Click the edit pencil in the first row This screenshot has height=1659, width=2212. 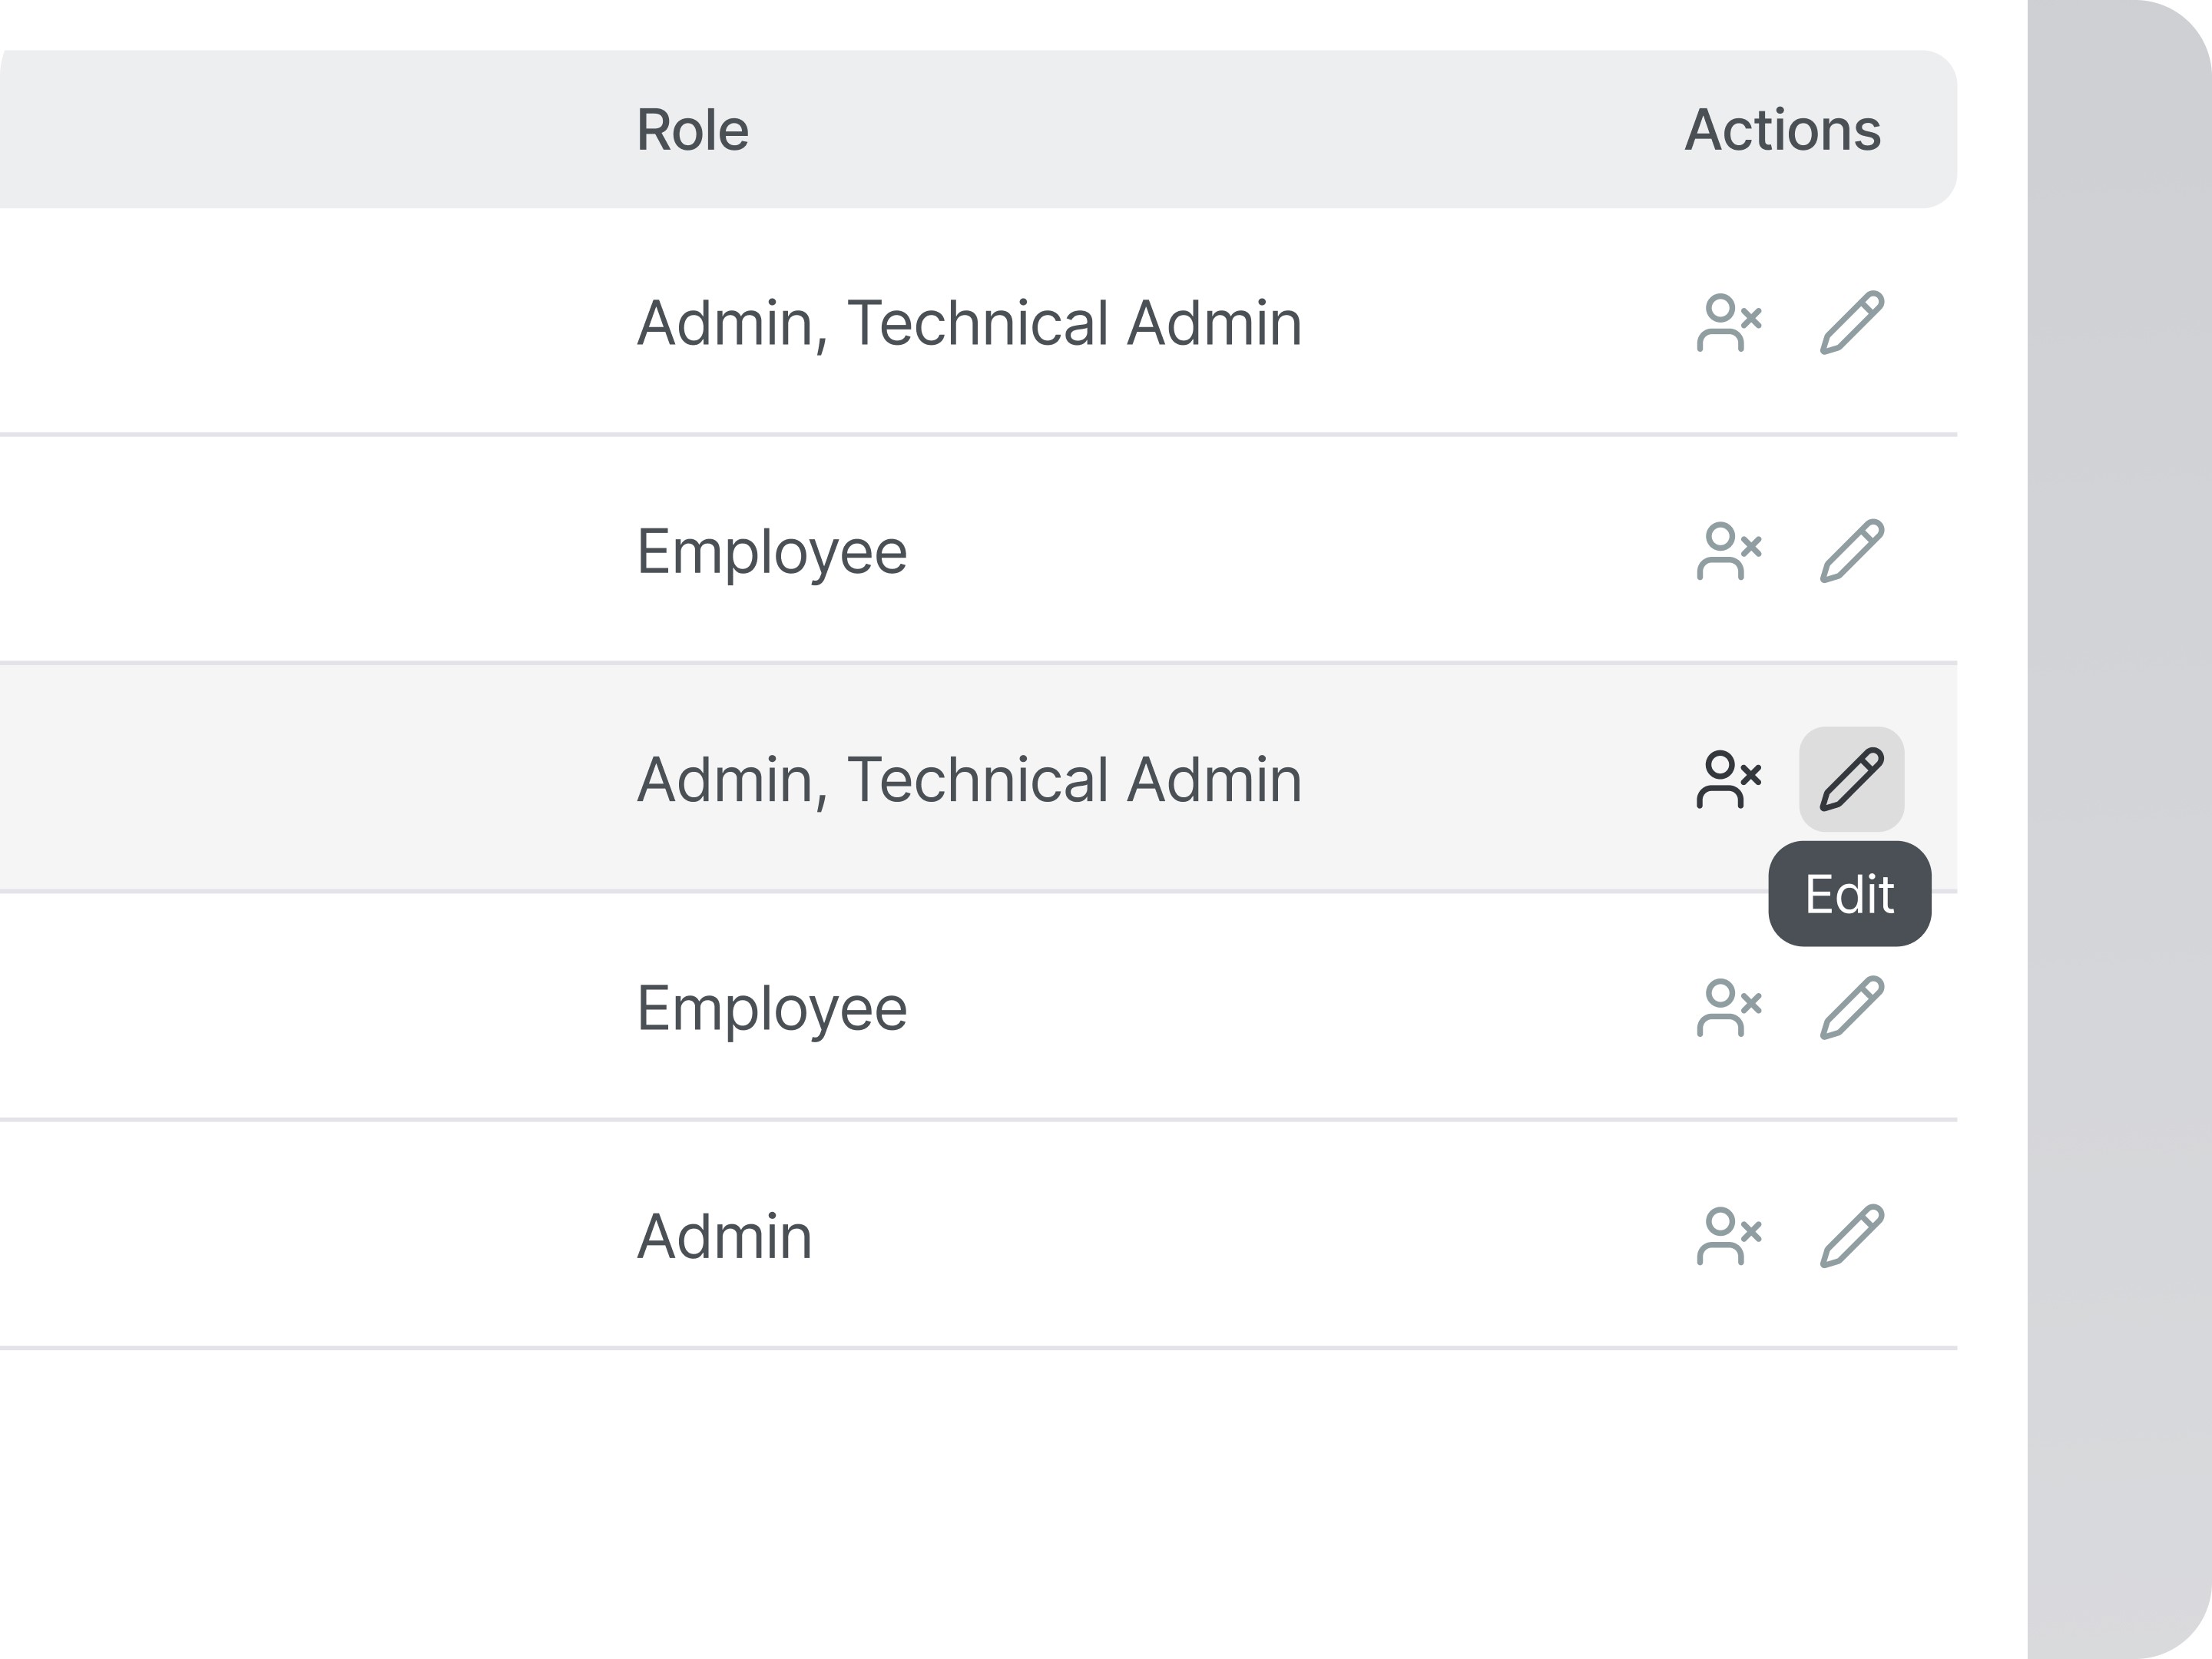(x=1851, y=323)
